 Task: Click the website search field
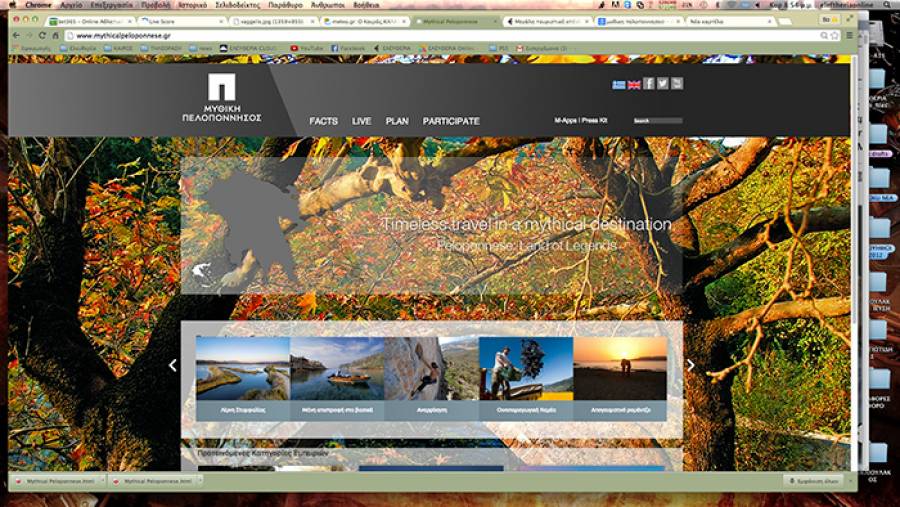pos(658,121)
